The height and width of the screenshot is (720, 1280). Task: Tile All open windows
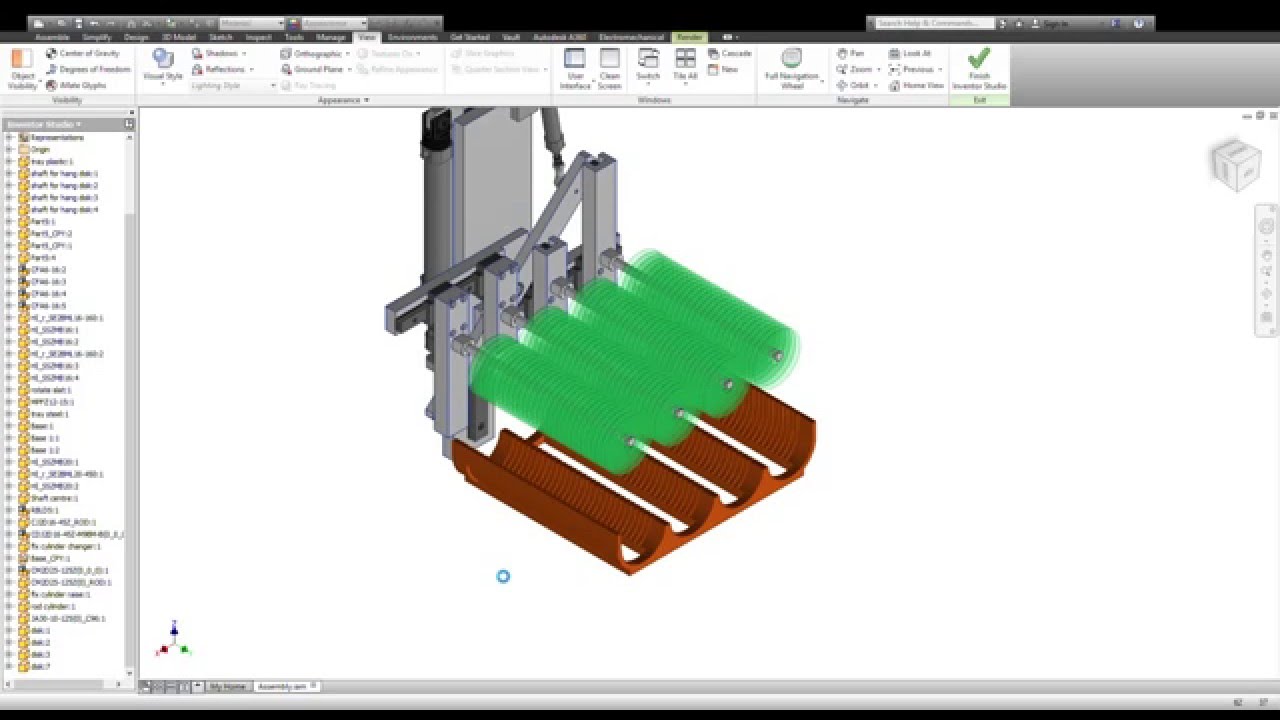pos(685,67)
